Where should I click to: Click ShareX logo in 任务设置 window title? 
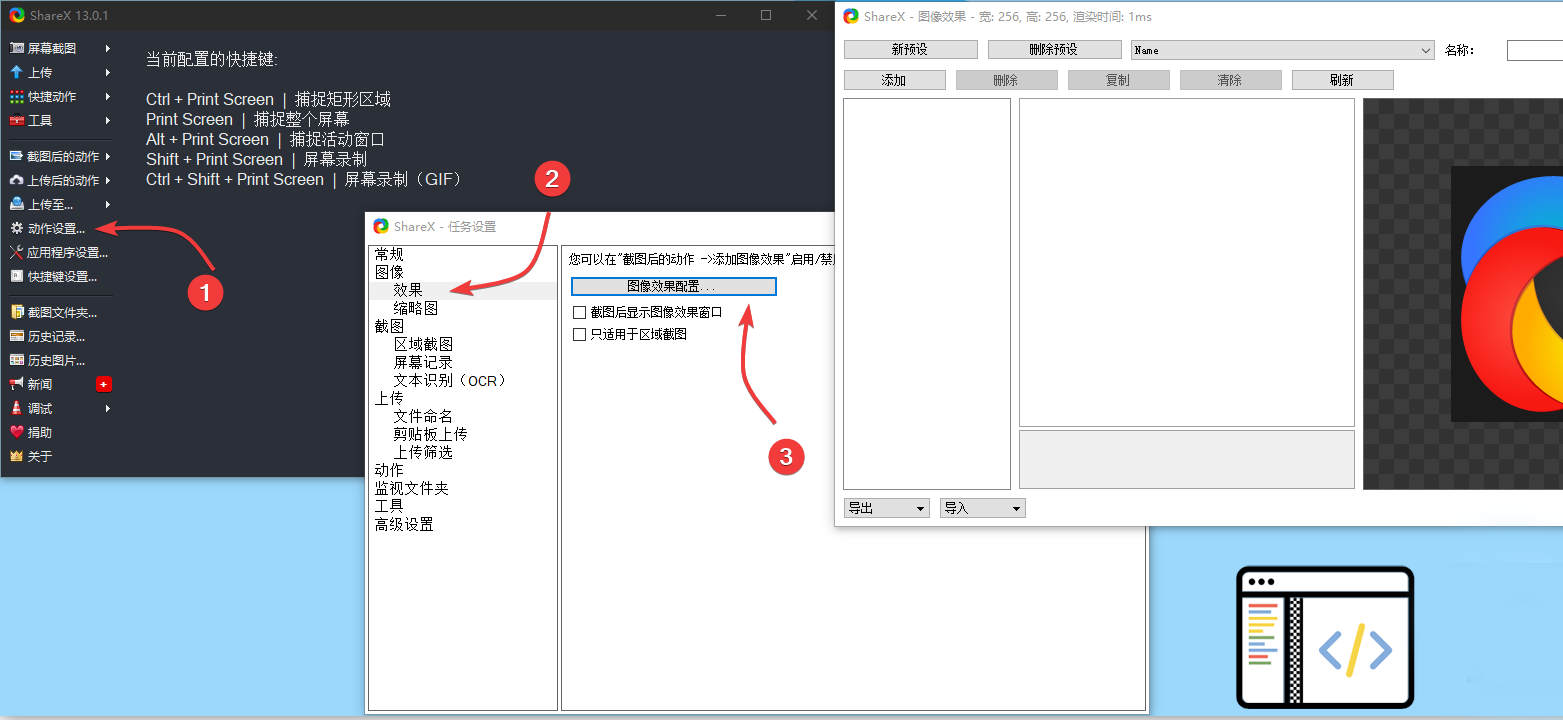[381, 226]
